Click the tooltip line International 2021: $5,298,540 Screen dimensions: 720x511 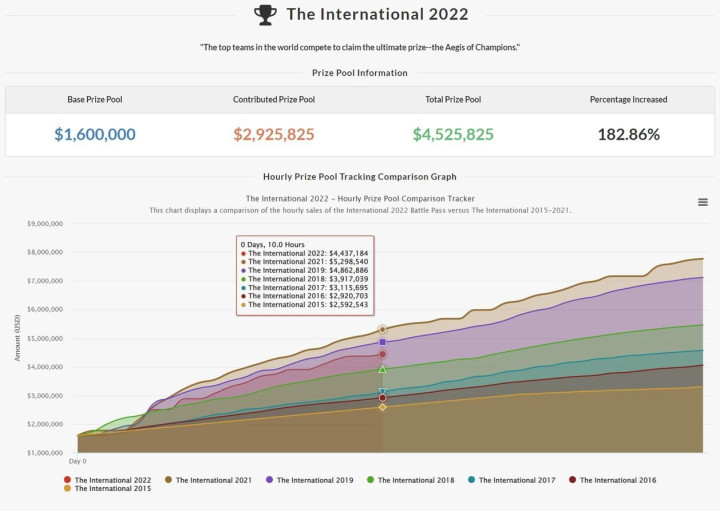304,262
